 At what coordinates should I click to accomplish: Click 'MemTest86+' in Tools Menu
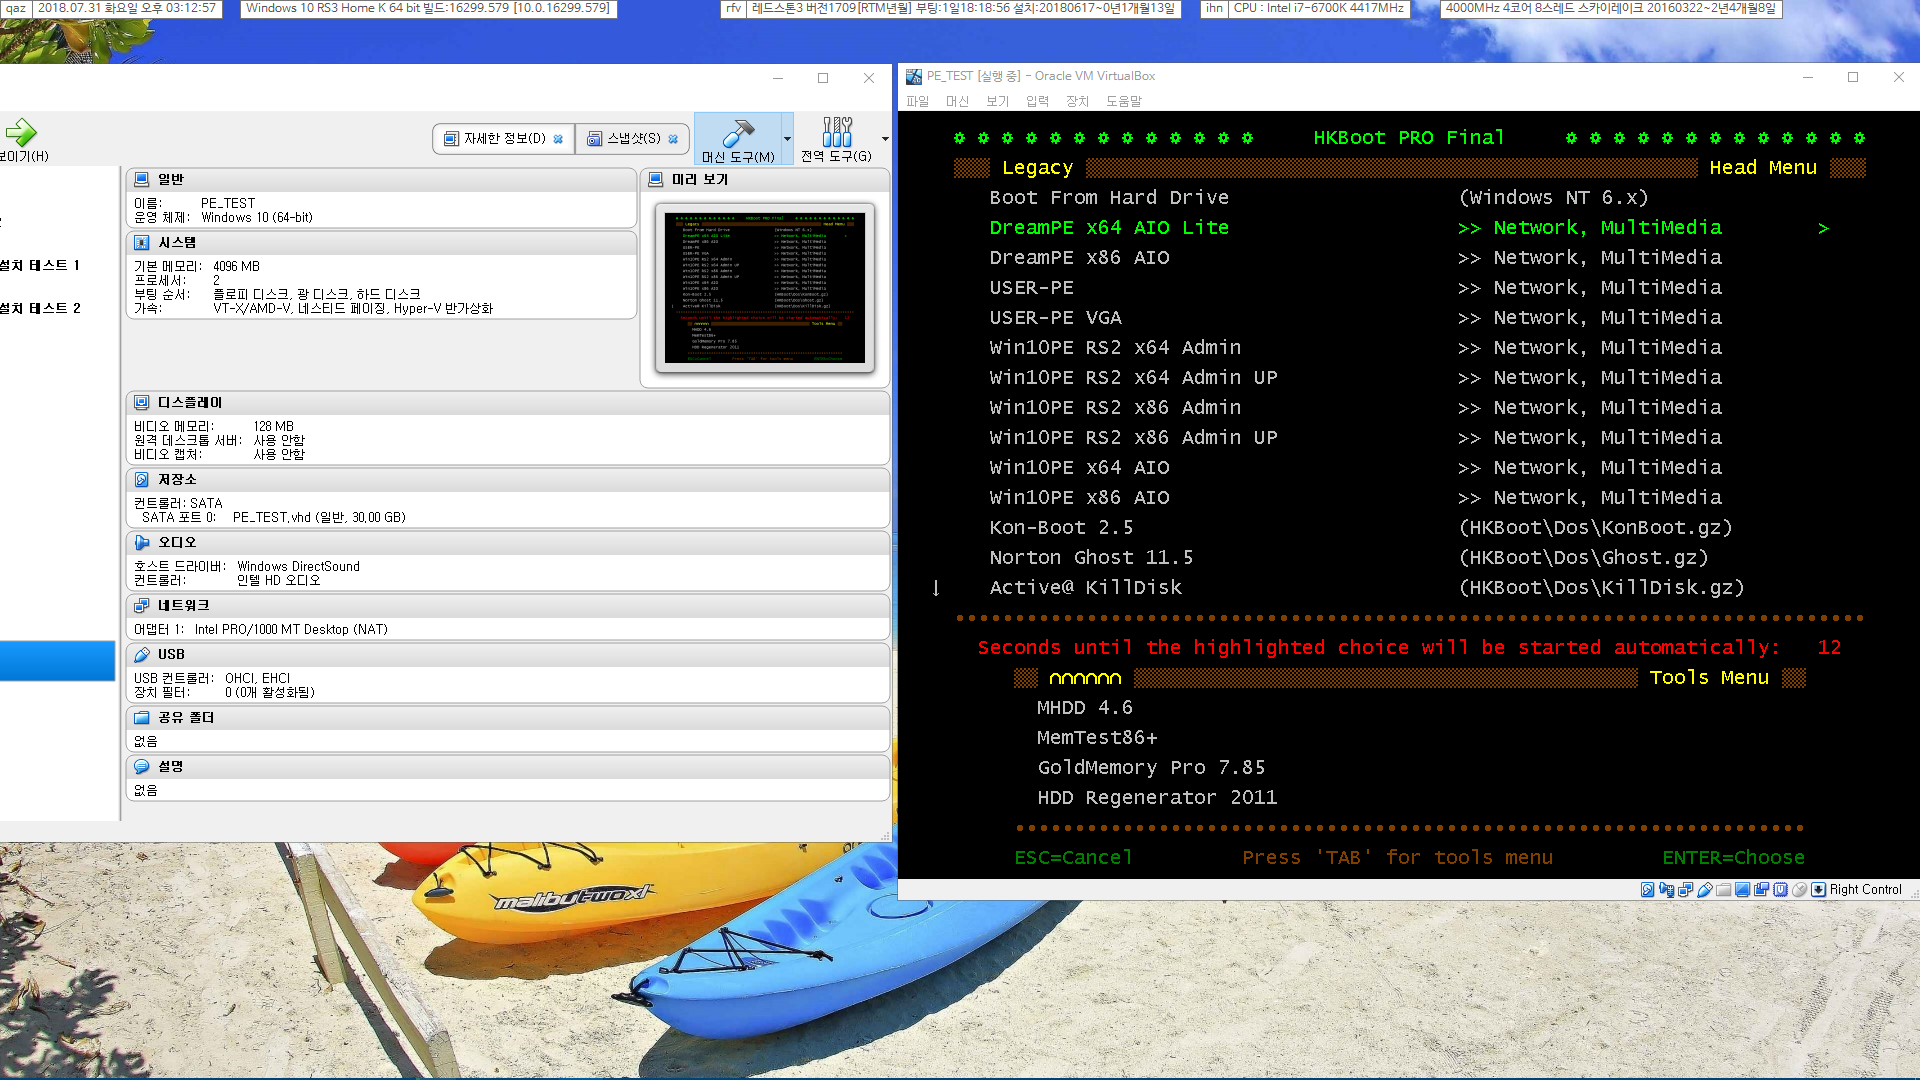pos(1097,737)
